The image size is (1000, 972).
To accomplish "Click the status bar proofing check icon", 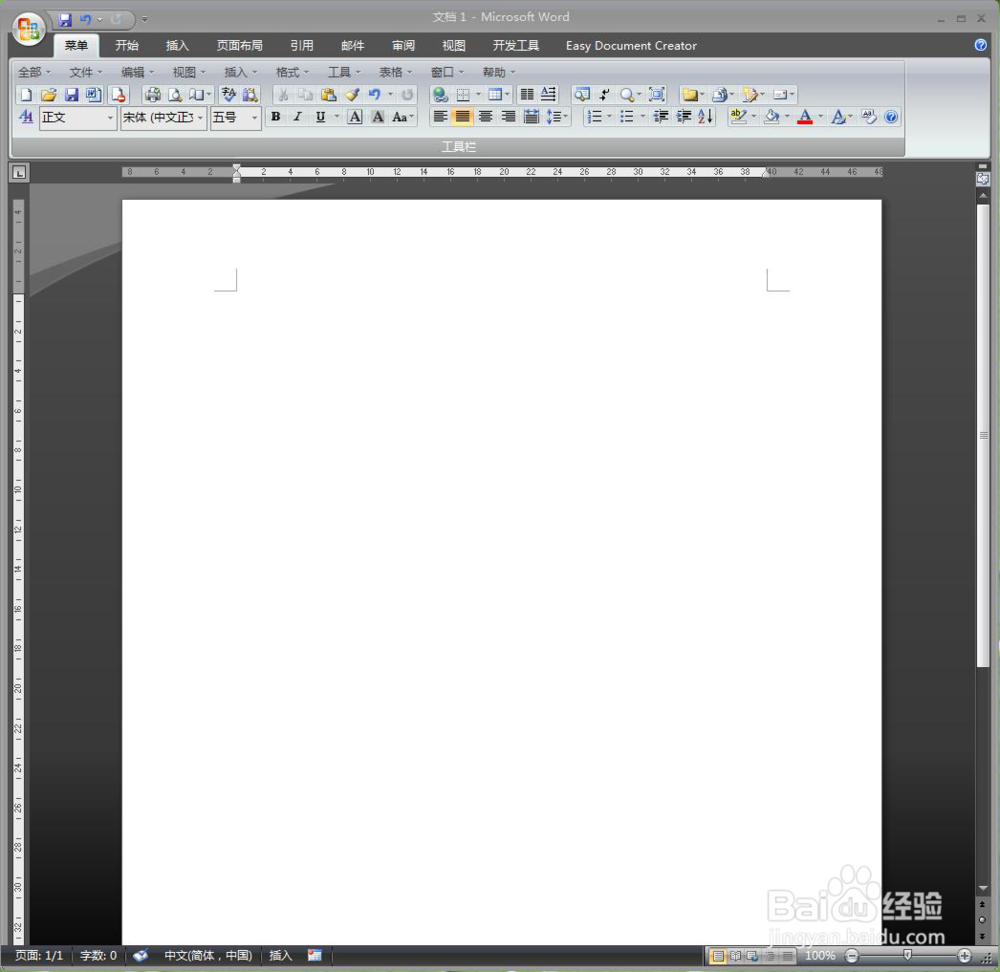I will coord(140,955).
